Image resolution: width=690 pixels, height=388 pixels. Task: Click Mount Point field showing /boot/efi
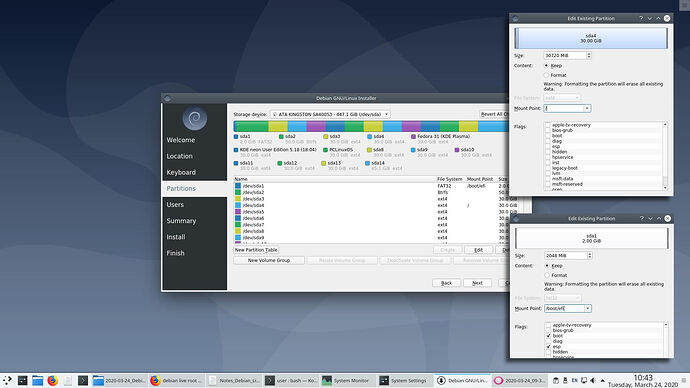pos(564,308)
